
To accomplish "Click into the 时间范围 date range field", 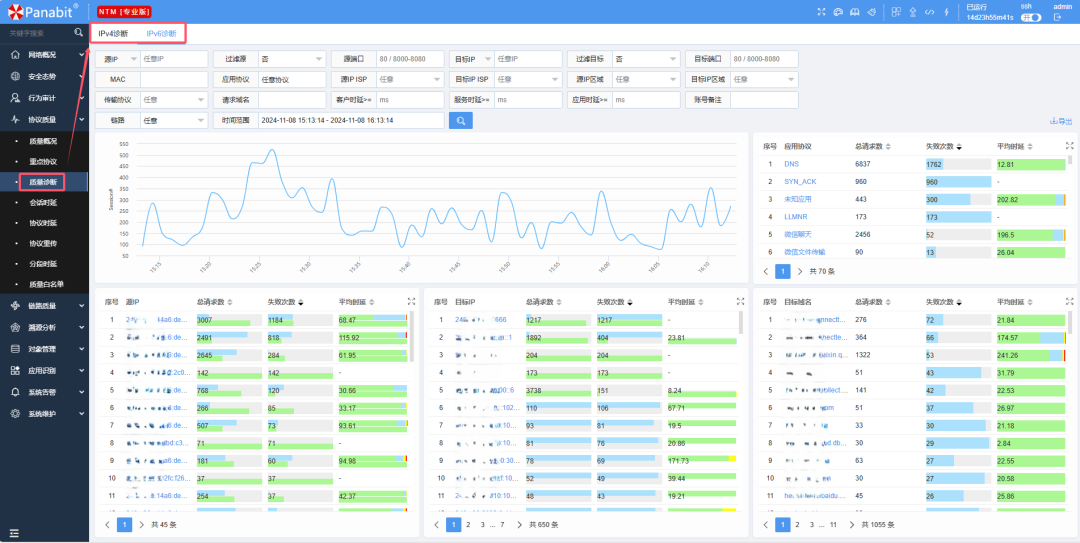I will coord(351,120).
